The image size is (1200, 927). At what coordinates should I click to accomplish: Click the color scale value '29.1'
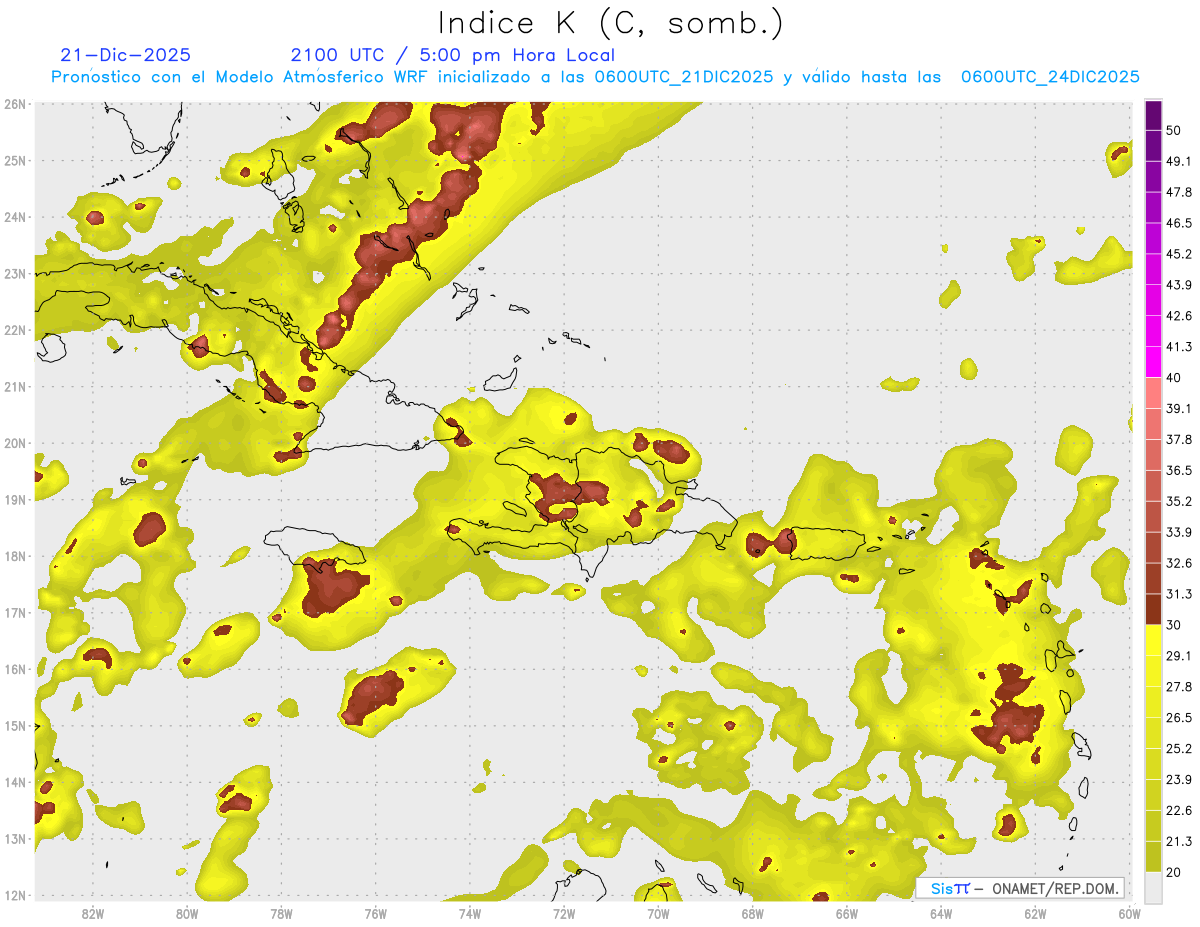(x=1178, y=656)
